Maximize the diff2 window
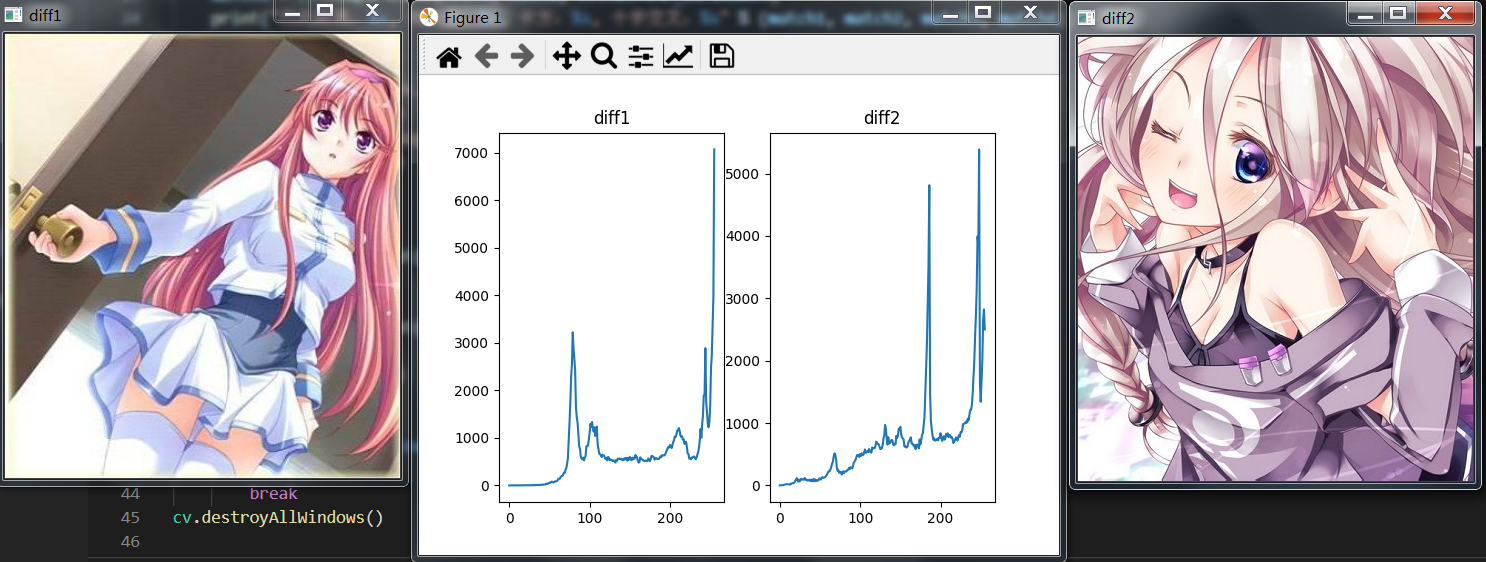Viewport: 1486px width, 562px height. point(1398,12)
